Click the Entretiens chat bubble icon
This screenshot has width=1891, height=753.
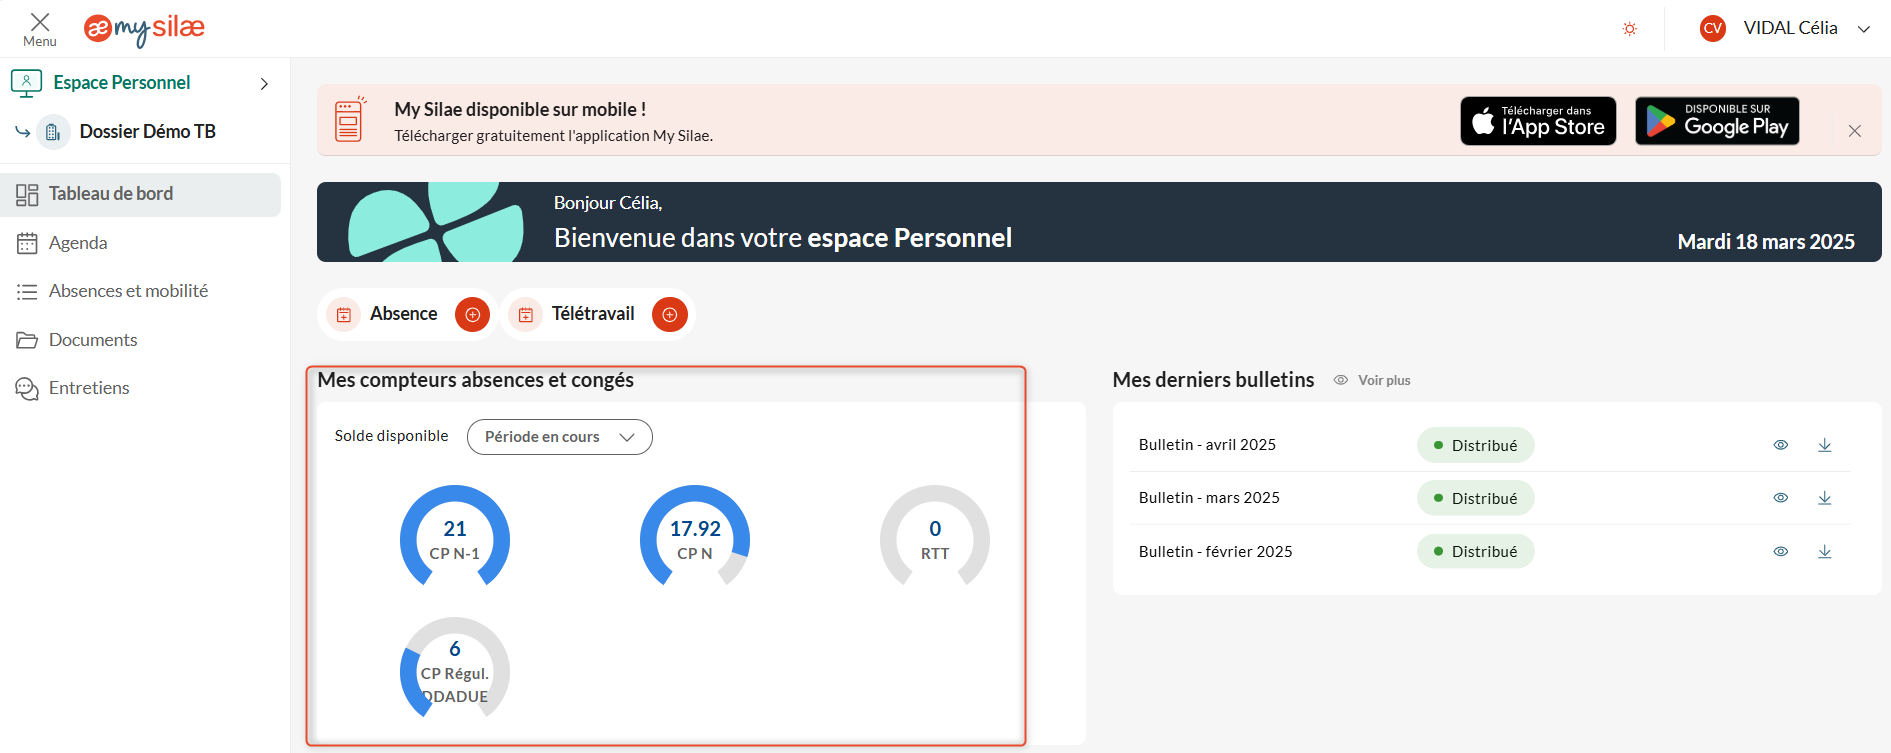pos(27,388)
